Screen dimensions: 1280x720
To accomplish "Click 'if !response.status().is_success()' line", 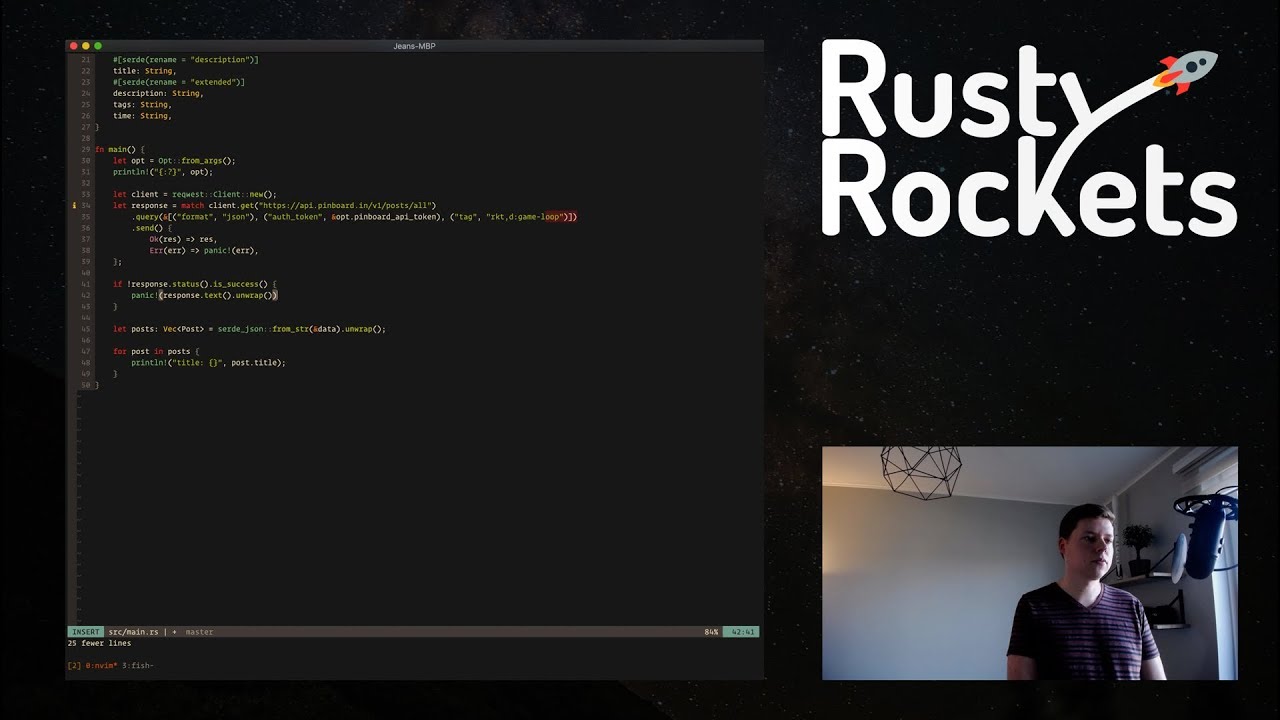I will coord(195,284).
